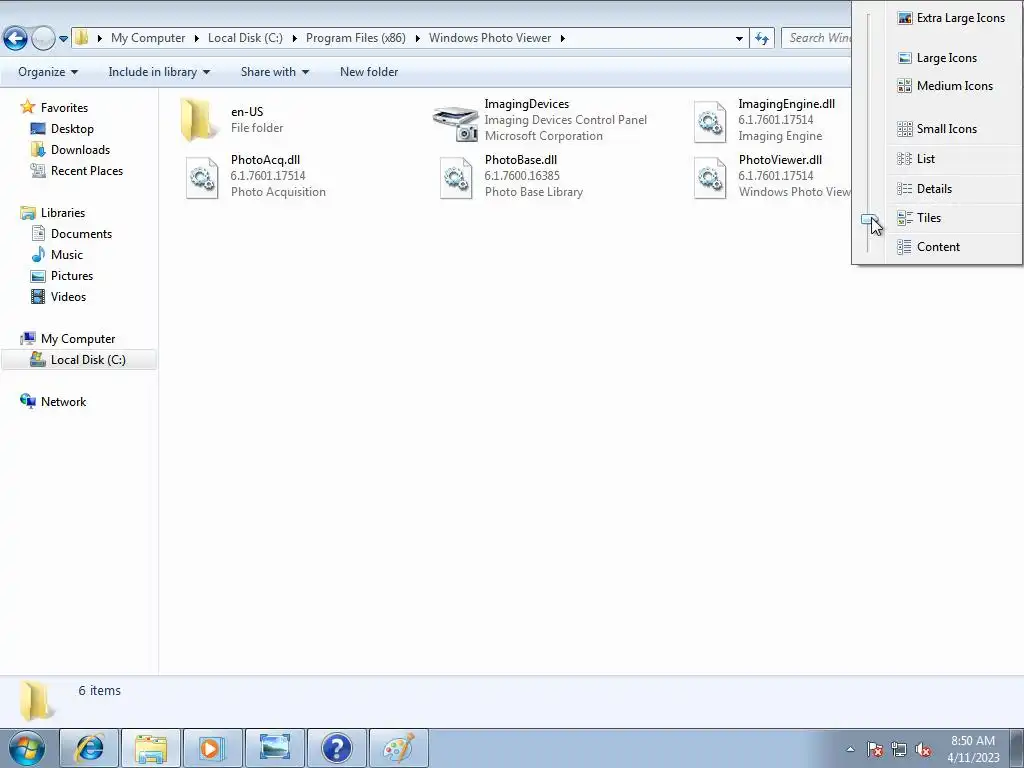Choose Content view option
This screenshot has height=768, width=1024.
click(954, 247)
